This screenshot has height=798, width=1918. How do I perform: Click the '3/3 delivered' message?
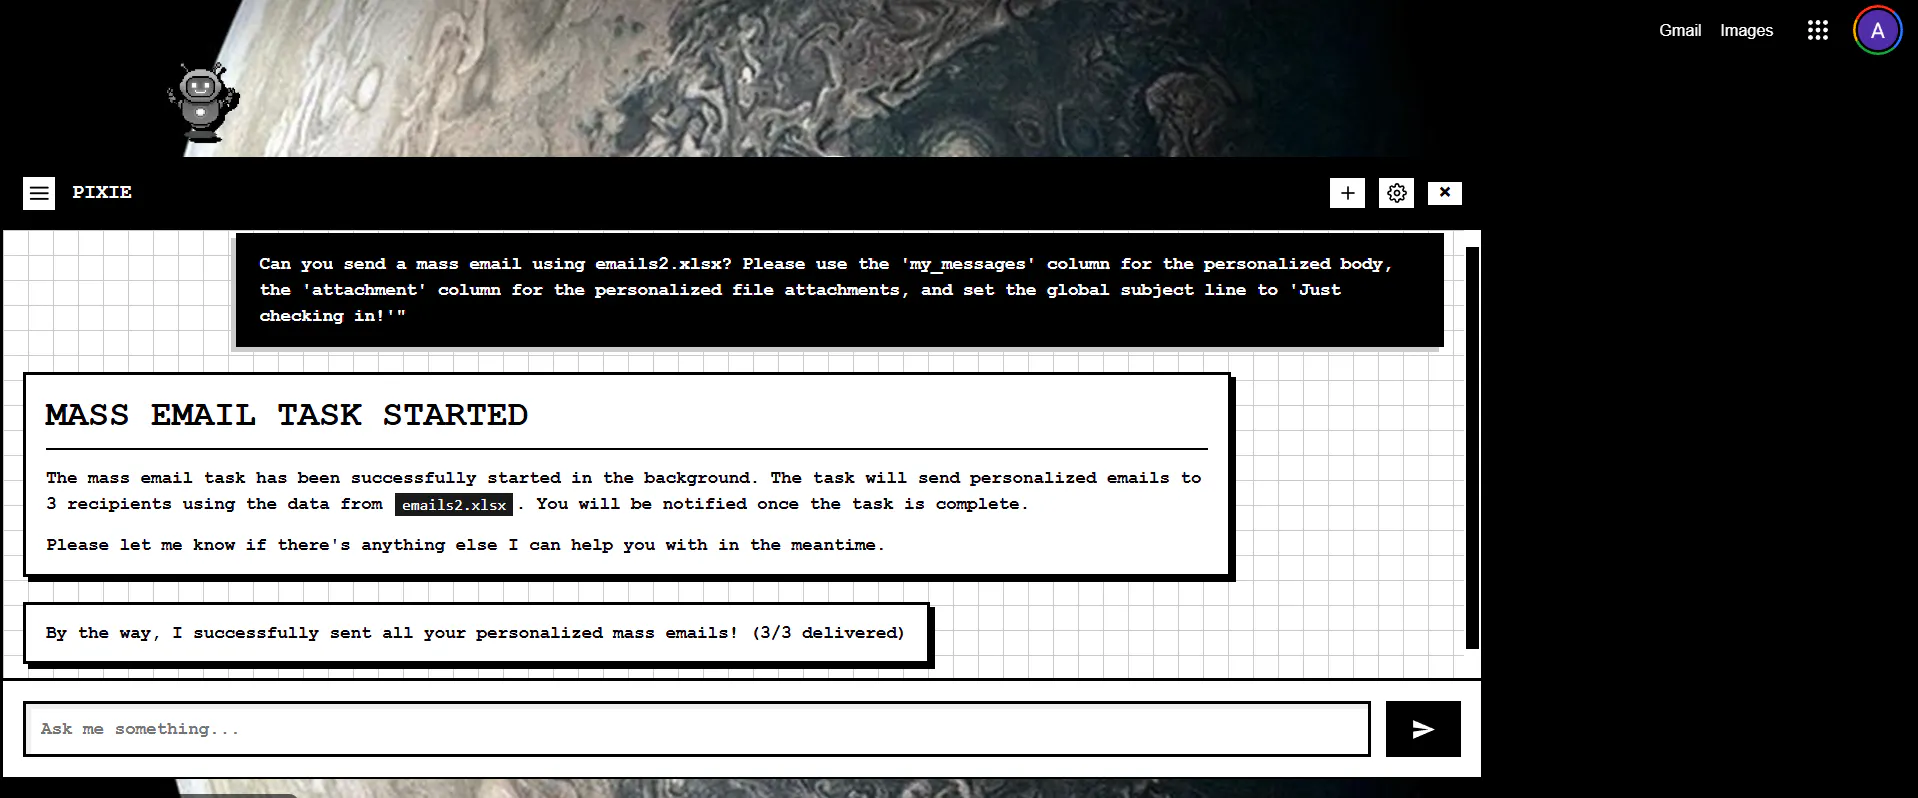pyautogui.click(x=476, y=633)
